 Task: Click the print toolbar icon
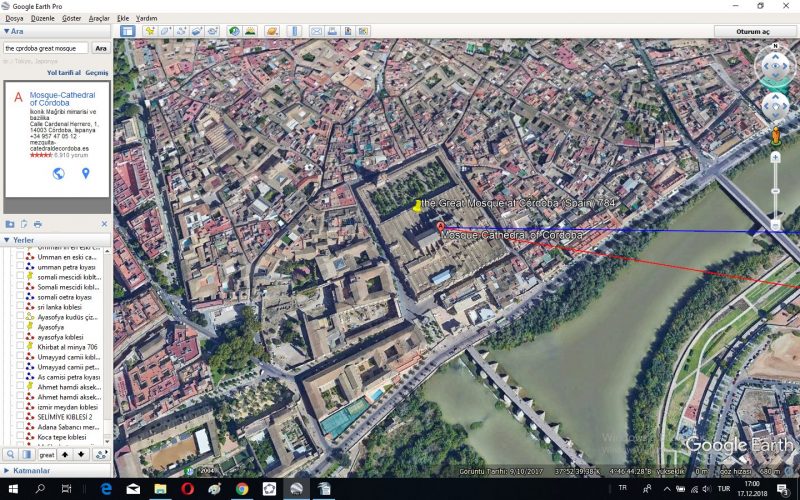click(332, 31)
